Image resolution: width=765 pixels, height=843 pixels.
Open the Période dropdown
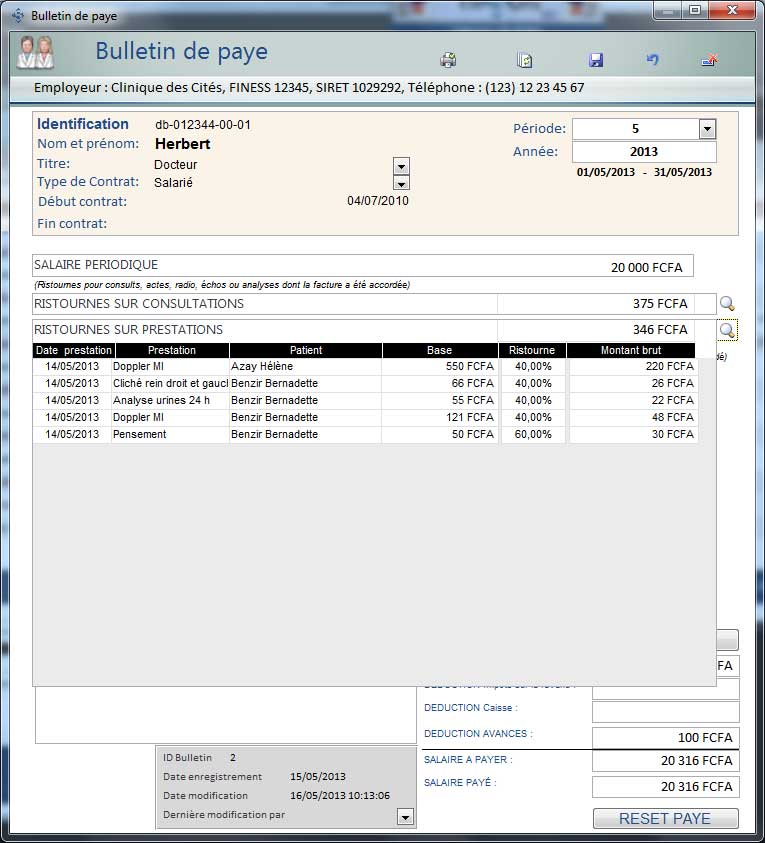[x=707, y=129]
